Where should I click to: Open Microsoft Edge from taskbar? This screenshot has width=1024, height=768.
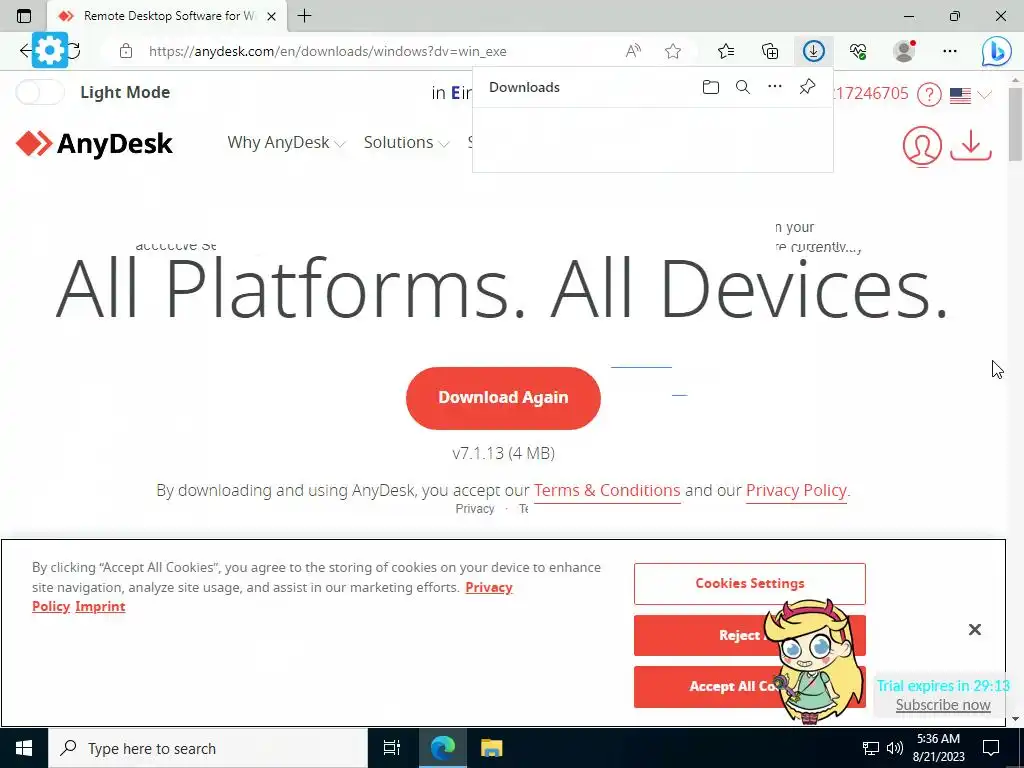click(x=443, y=748)
